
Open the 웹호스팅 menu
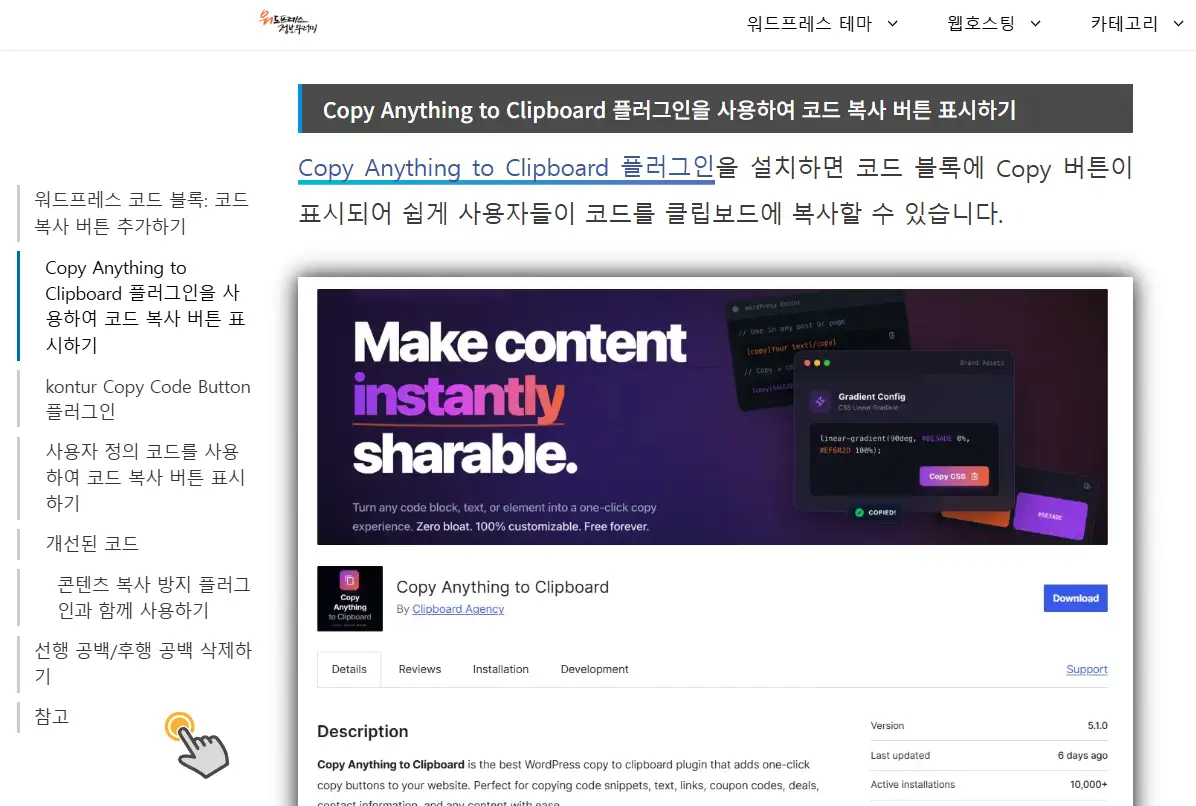(x=980, y=24)
